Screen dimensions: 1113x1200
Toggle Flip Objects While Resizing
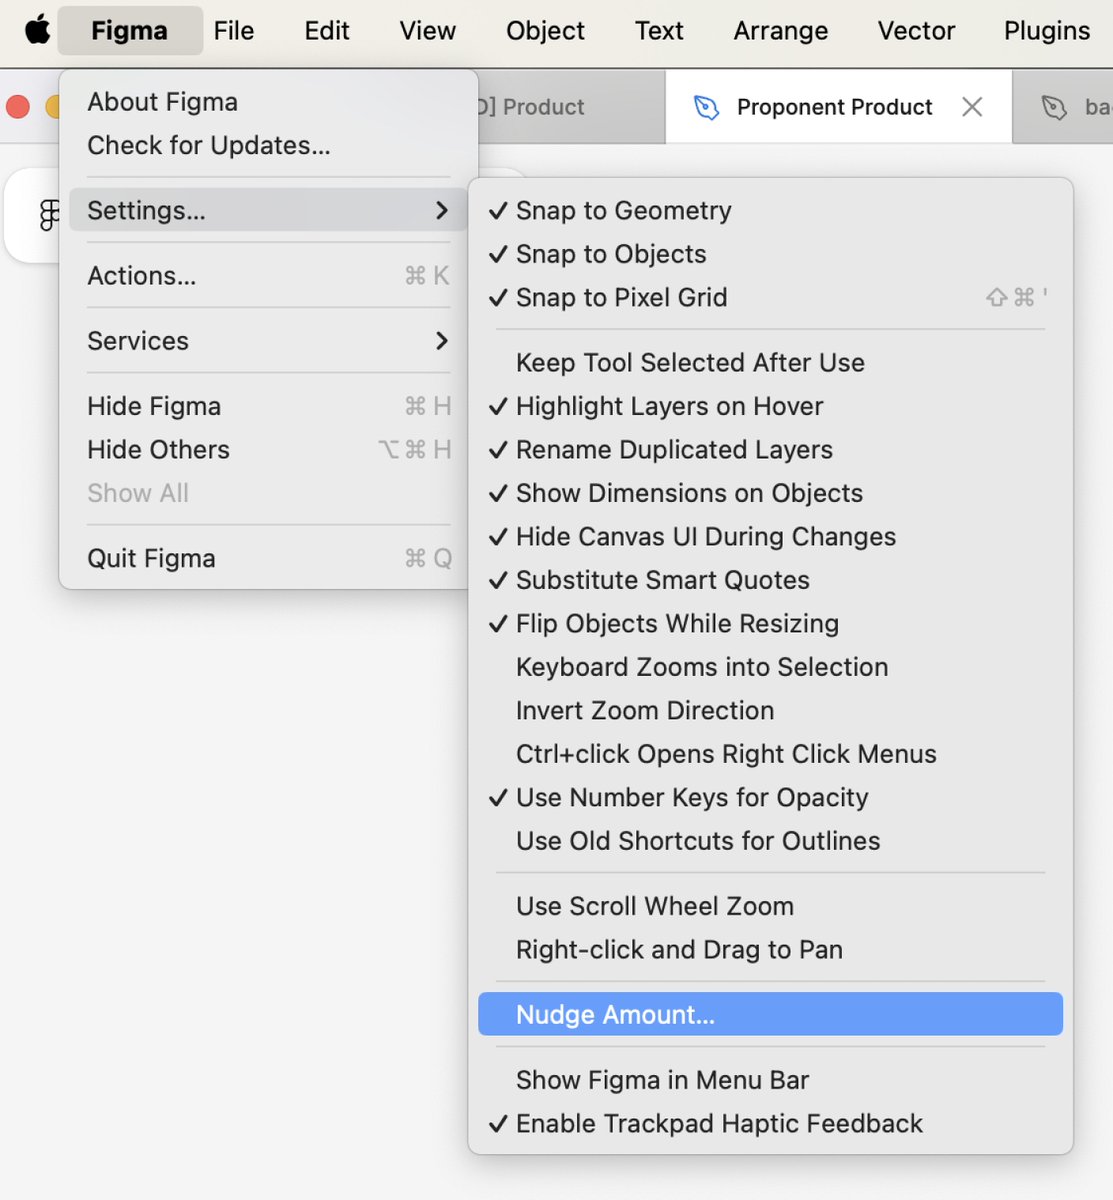pos(770,624)
